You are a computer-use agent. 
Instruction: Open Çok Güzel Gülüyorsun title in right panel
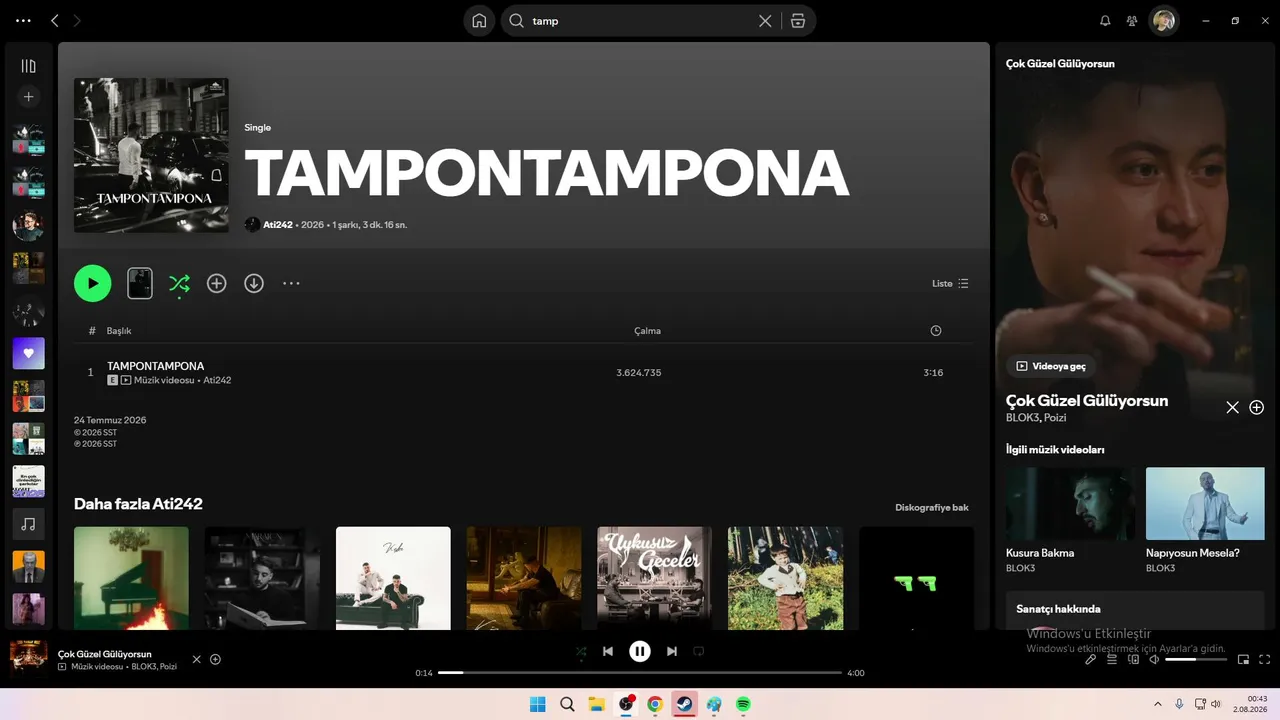click(1087, 400)
